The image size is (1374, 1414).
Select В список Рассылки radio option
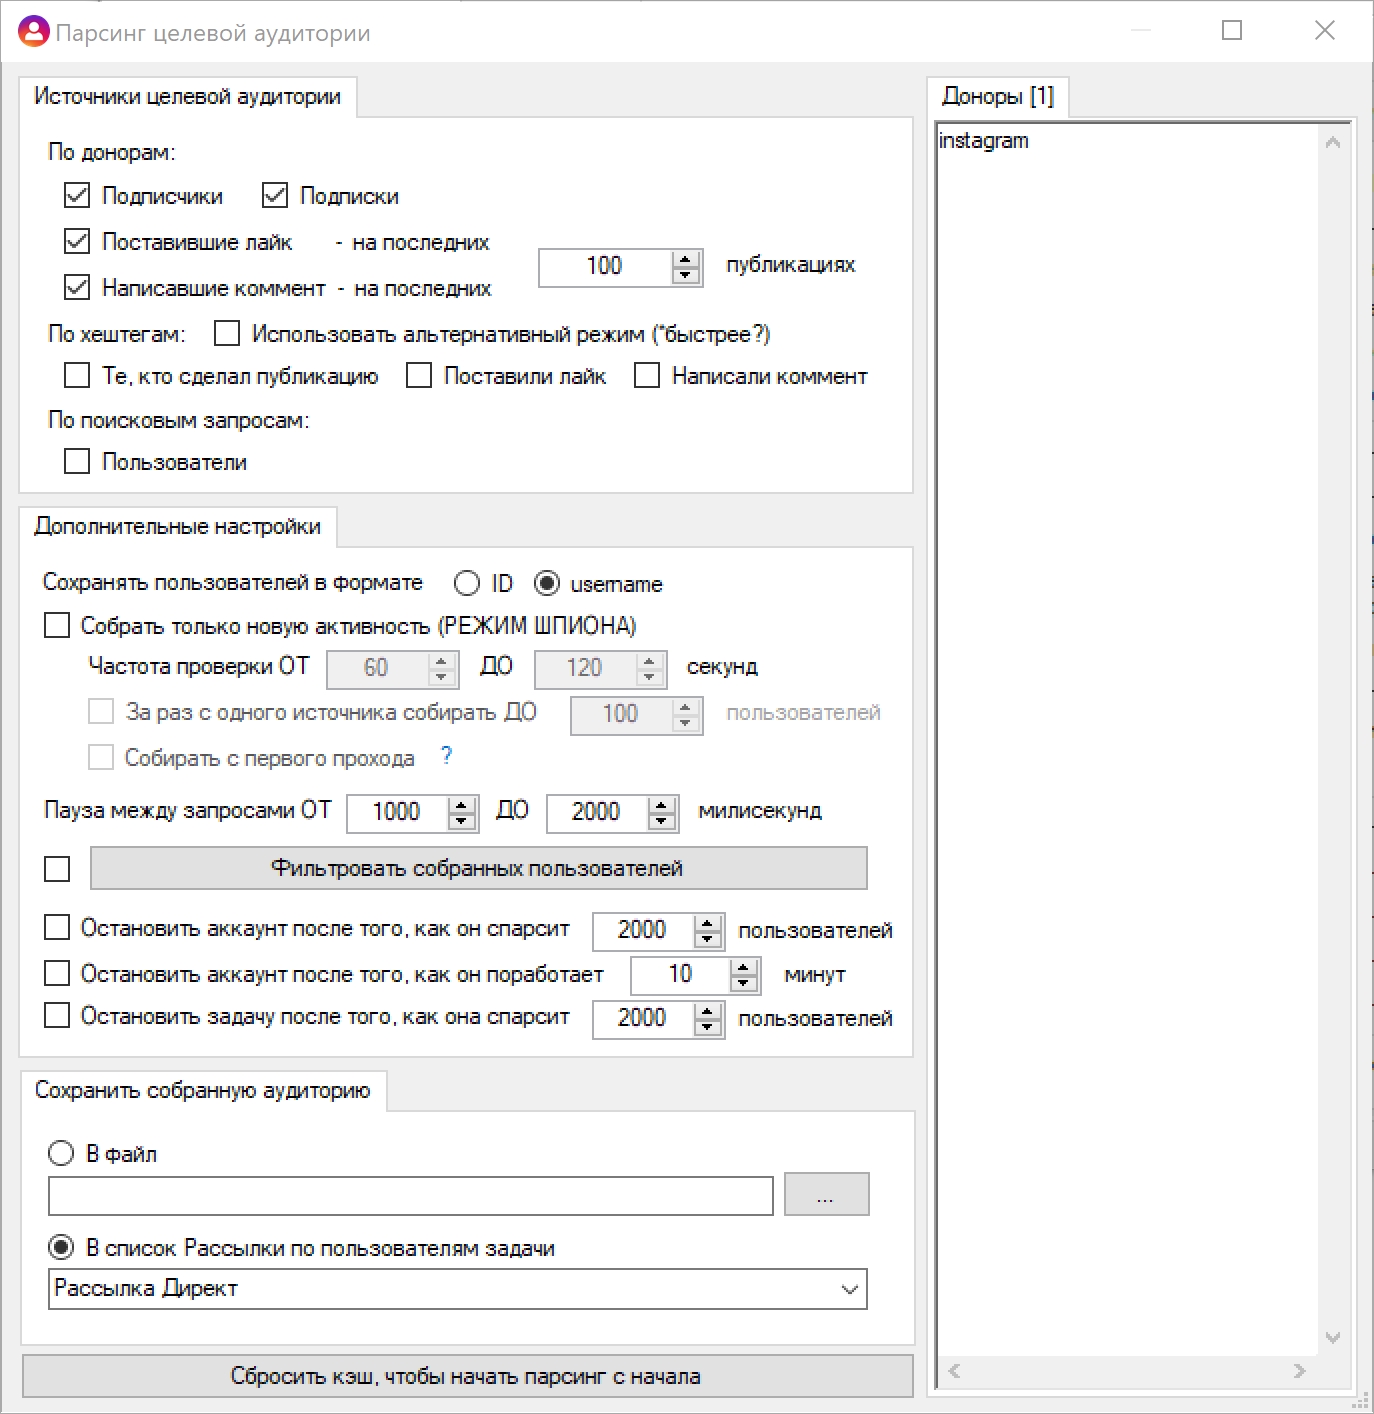click(61, 1247)
